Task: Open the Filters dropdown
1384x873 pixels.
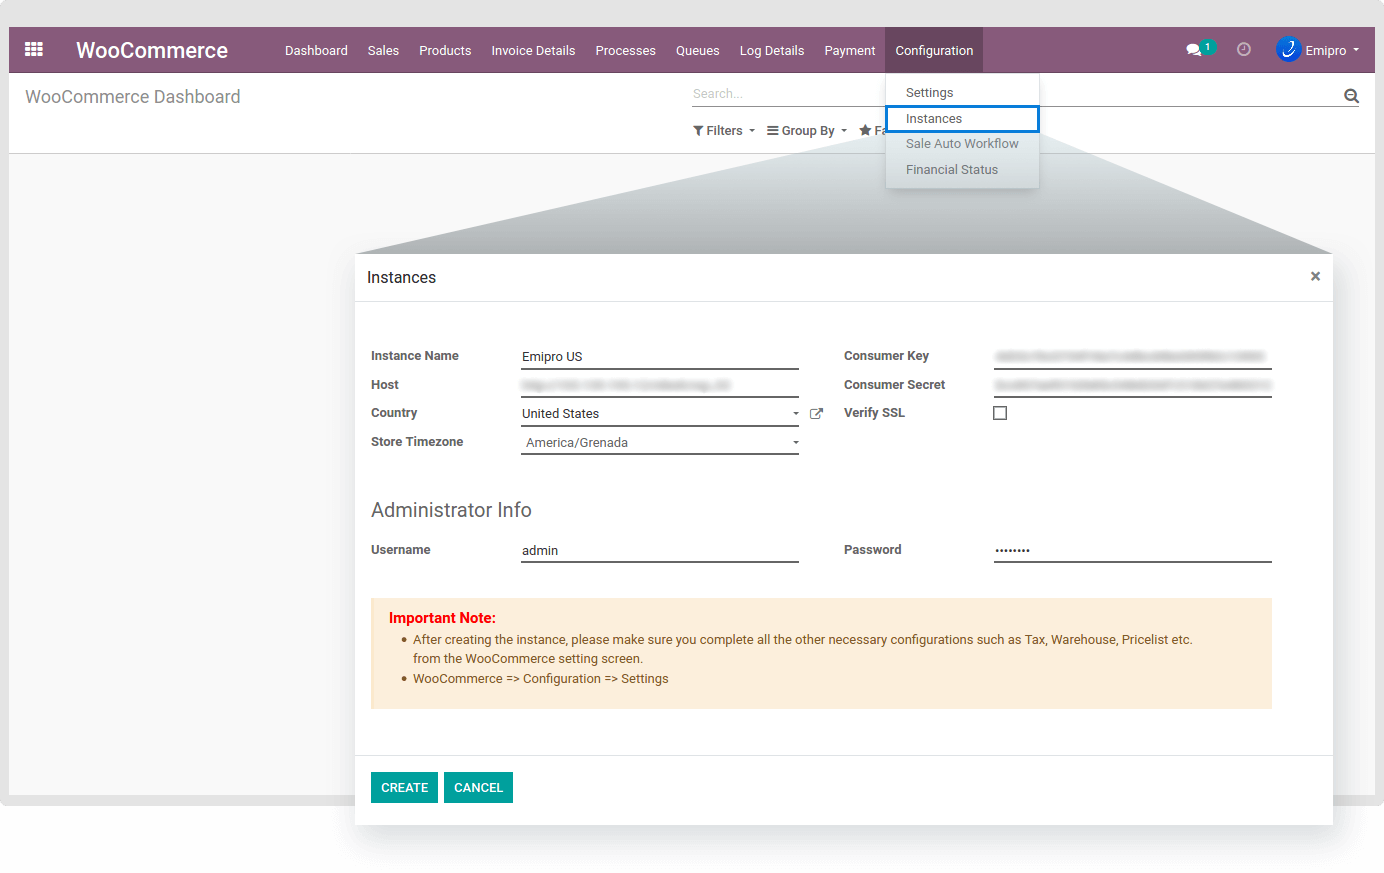Action: pos(724,131)
